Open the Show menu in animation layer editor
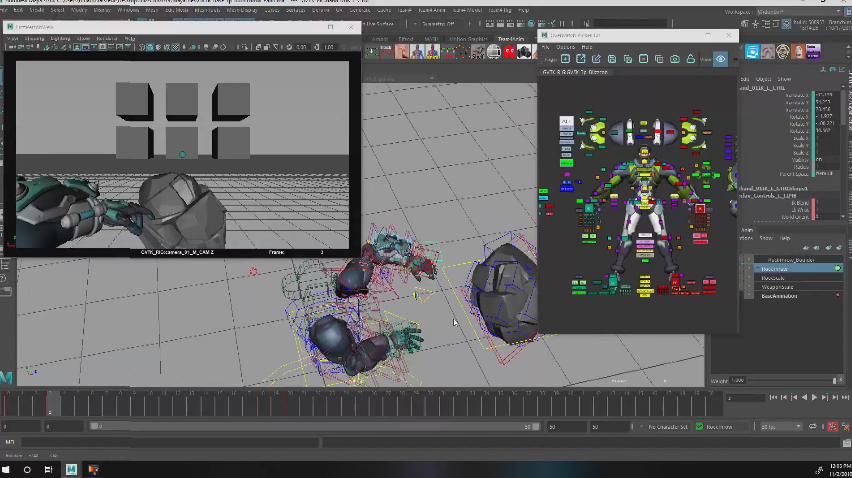Viewport: 852px width, 478px height. (766, 238)
